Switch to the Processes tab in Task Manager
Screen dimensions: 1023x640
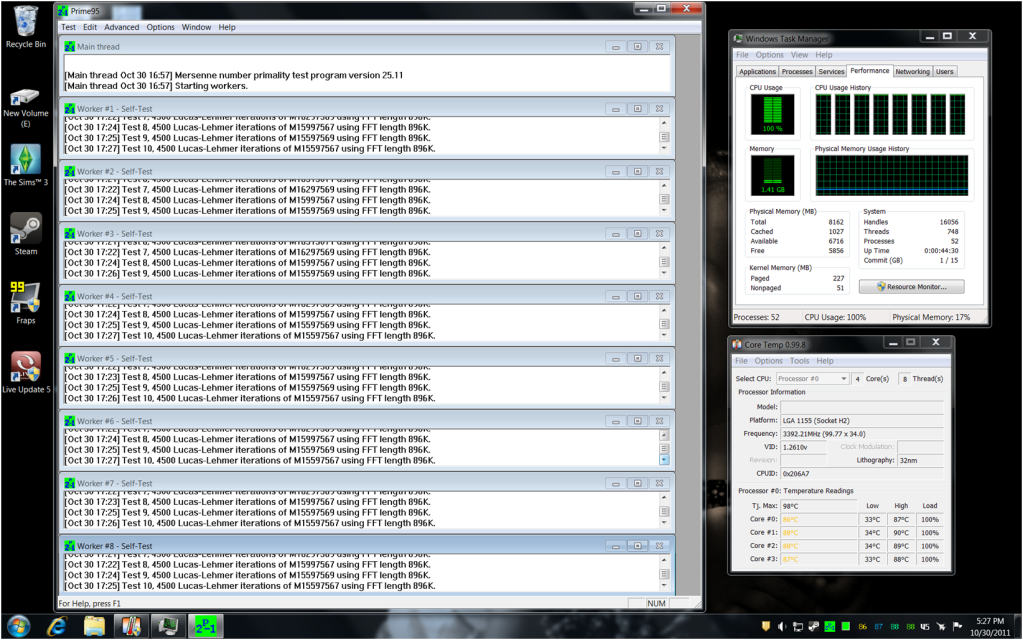[x=797, y=72]
